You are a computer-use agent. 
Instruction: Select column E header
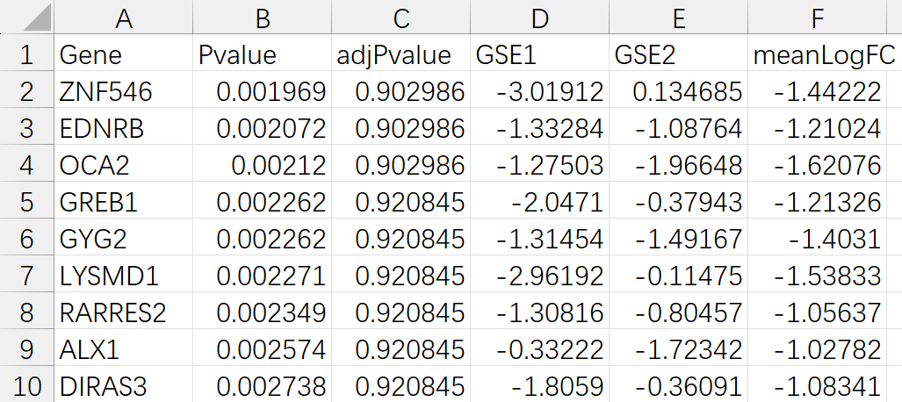[679, 17]
